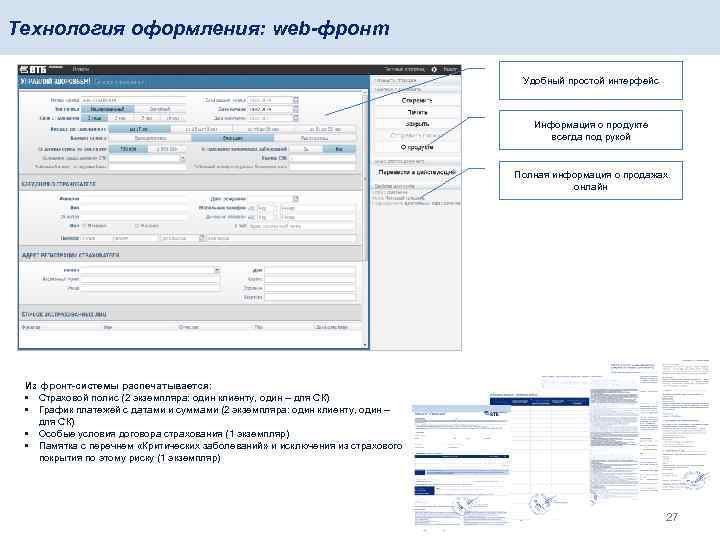Open calendar icon for date of birth
This screenshot has height=540, width=720.
tap(296, 198)
